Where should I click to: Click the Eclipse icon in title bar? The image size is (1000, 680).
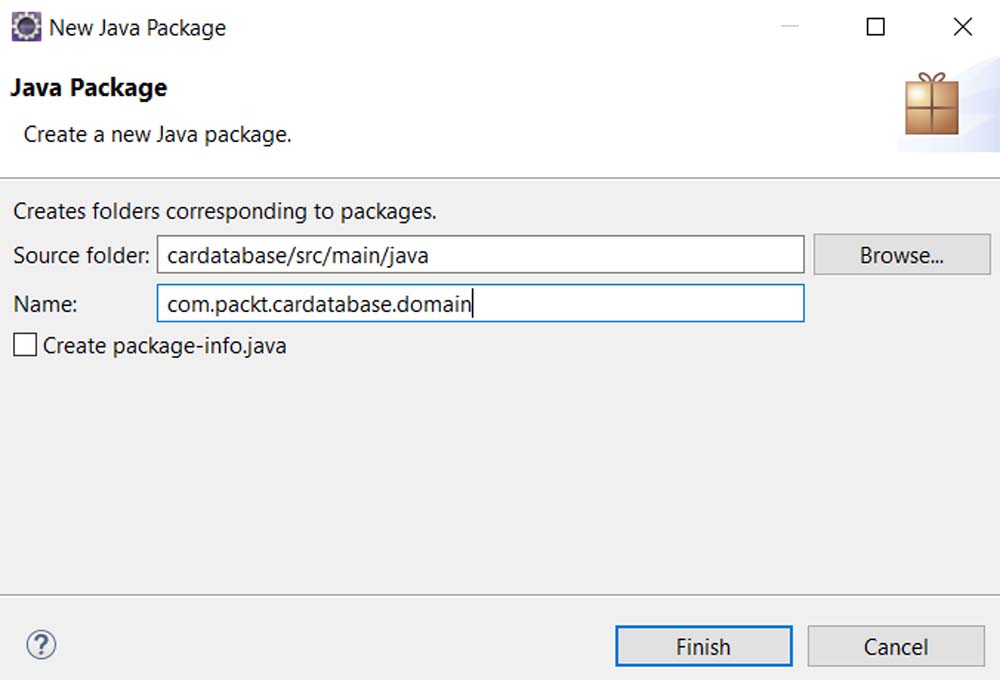click(26, 27)
